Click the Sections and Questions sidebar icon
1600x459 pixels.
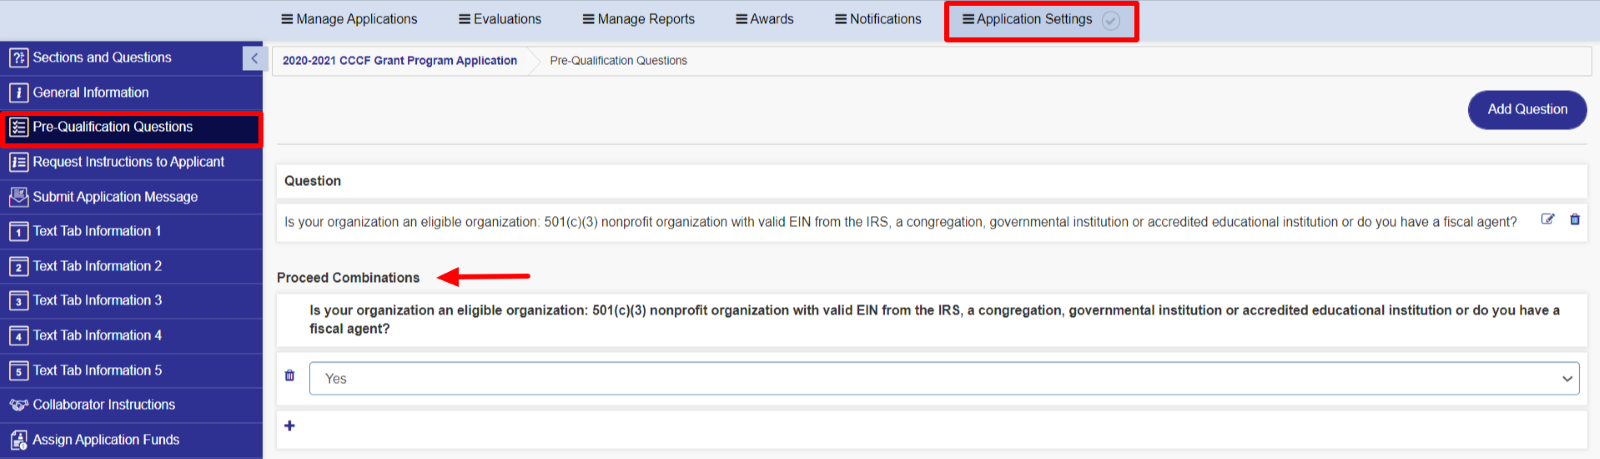pos(18,58)
